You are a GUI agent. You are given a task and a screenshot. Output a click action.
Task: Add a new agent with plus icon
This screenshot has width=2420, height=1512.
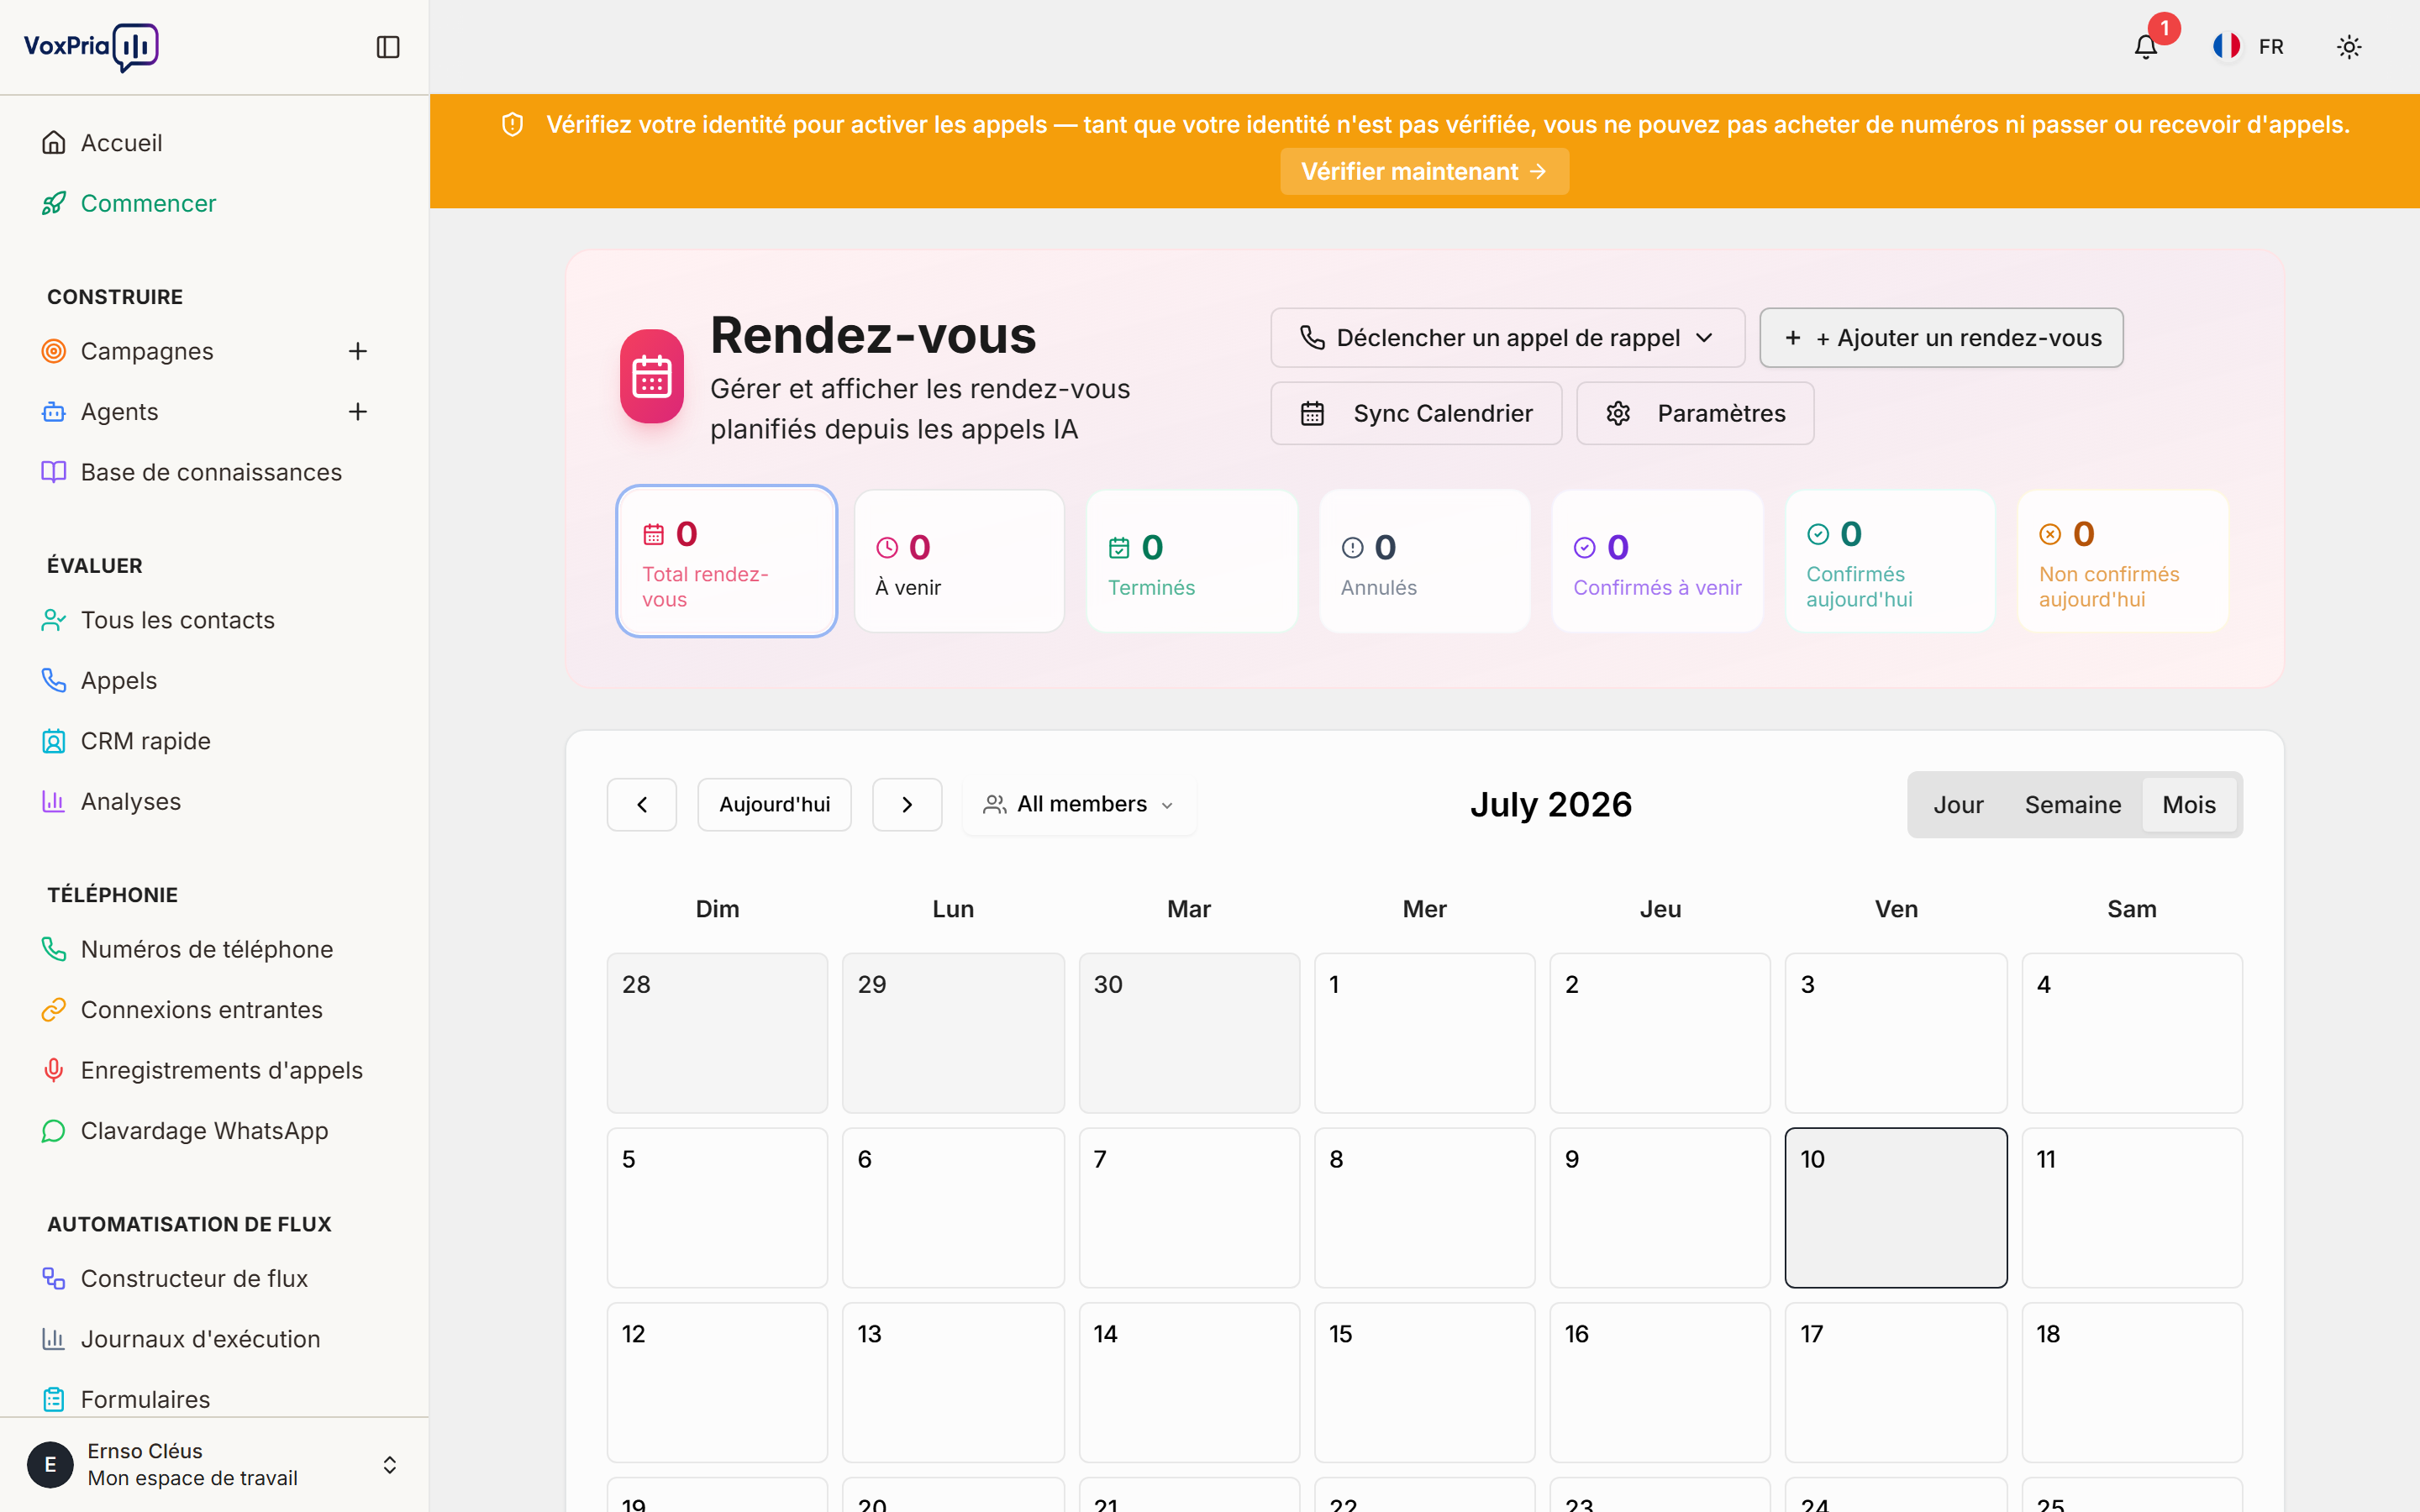[x=358, y=411]
